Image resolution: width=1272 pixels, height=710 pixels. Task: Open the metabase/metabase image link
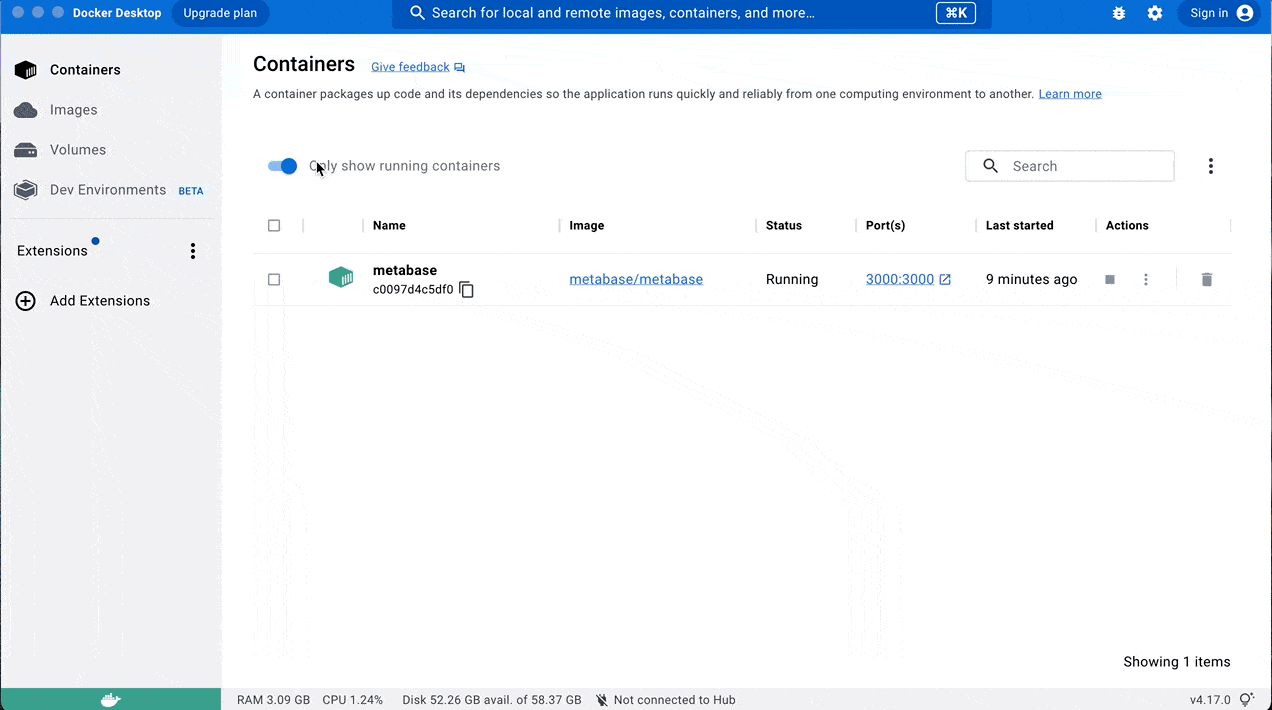[x=636, y=280]
